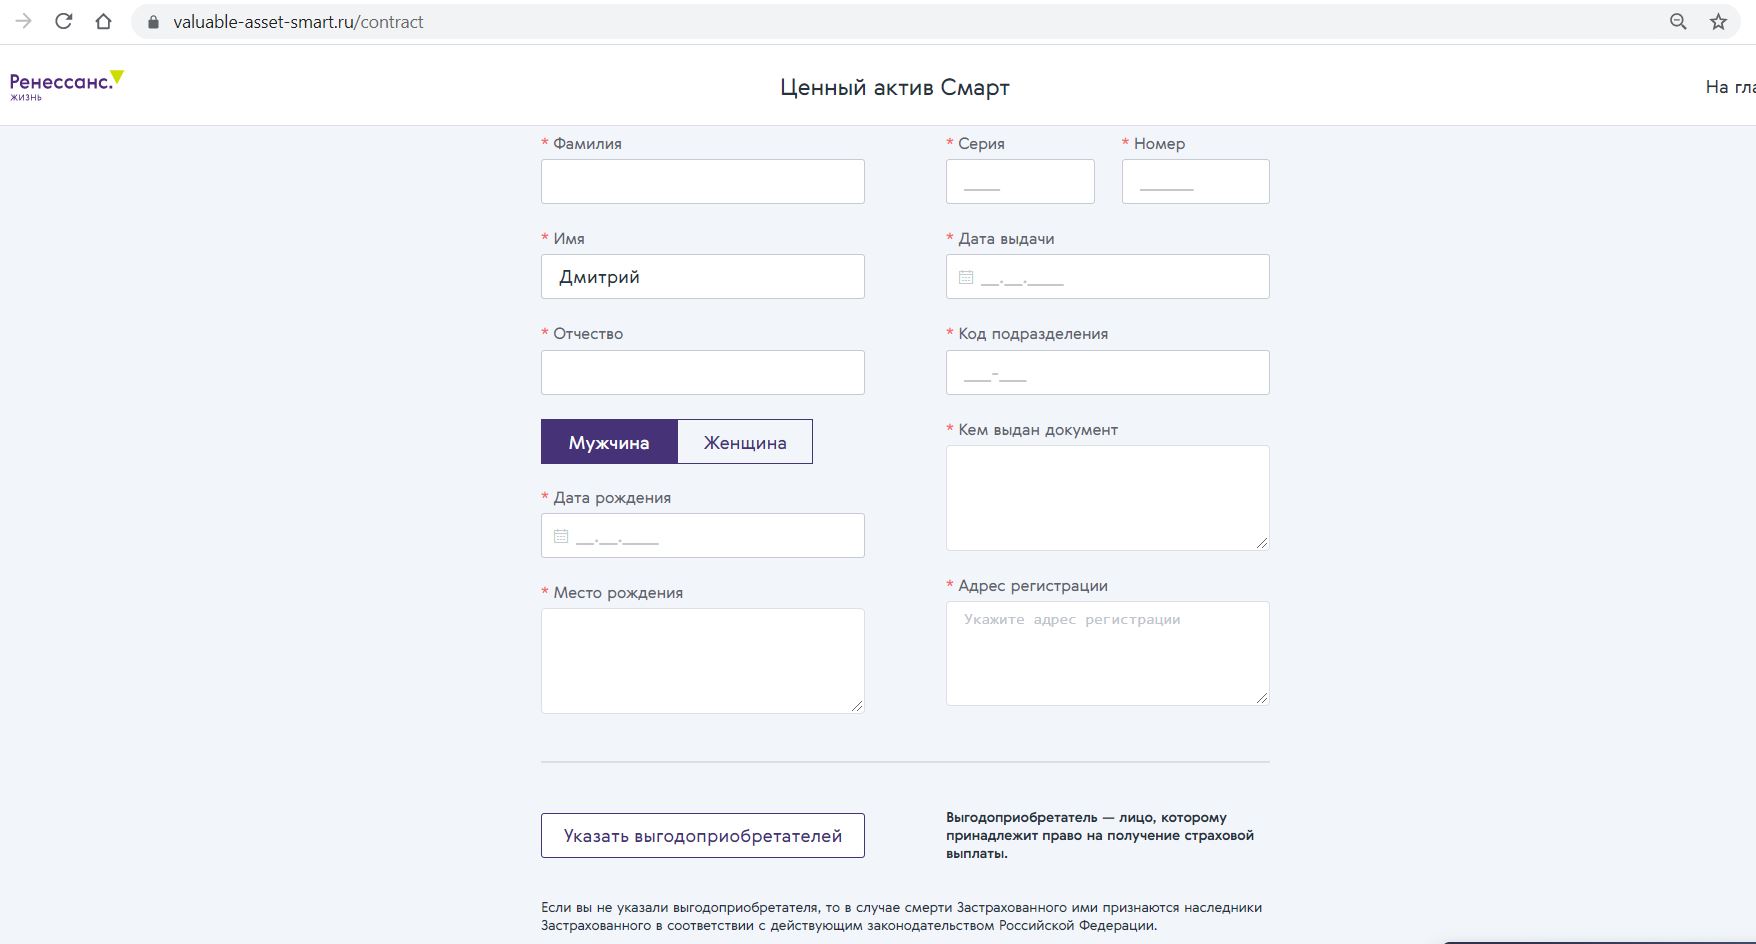The width and height of the screenshot is (1756, 944).
Task: Click the Ценный актив Смарт heading
Action: (895, 87)
